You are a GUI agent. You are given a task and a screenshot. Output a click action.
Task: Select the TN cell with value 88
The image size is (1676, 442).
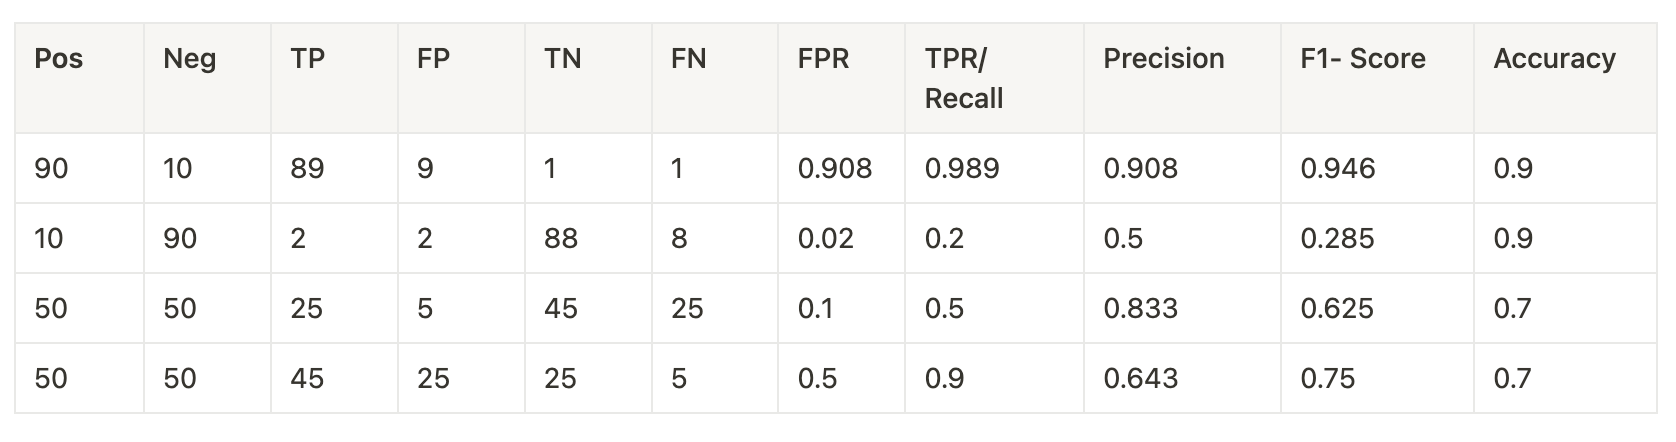[x=561, y=238]
